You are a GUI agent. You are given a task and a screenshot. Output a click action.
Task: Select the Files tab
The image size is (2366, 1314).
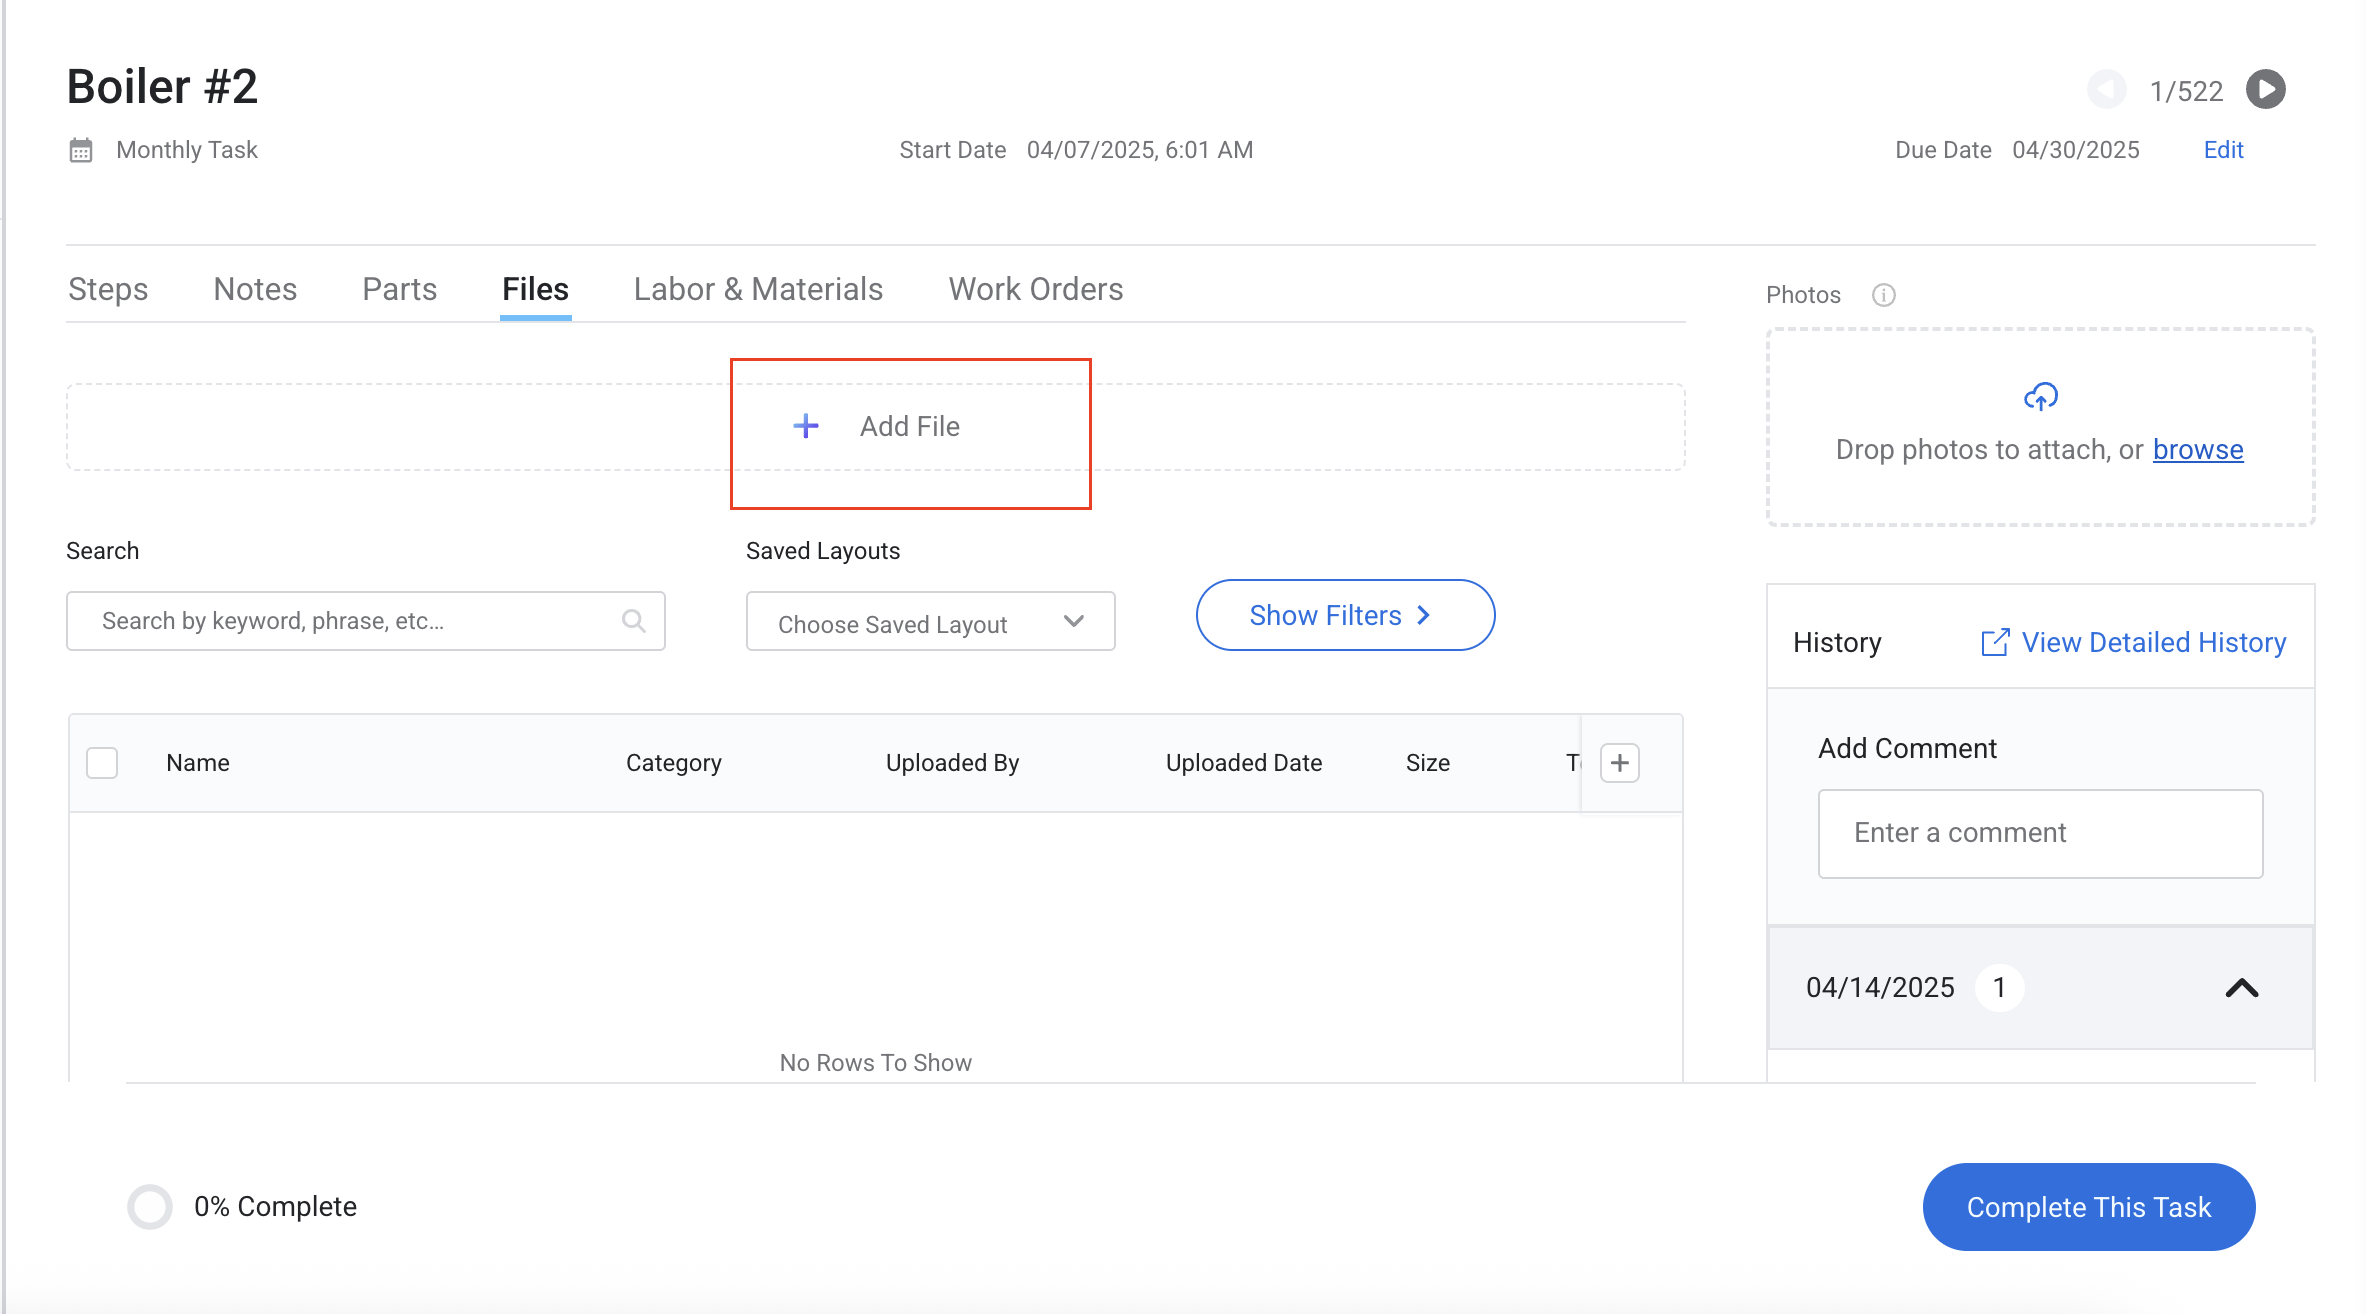coord(535,289)
